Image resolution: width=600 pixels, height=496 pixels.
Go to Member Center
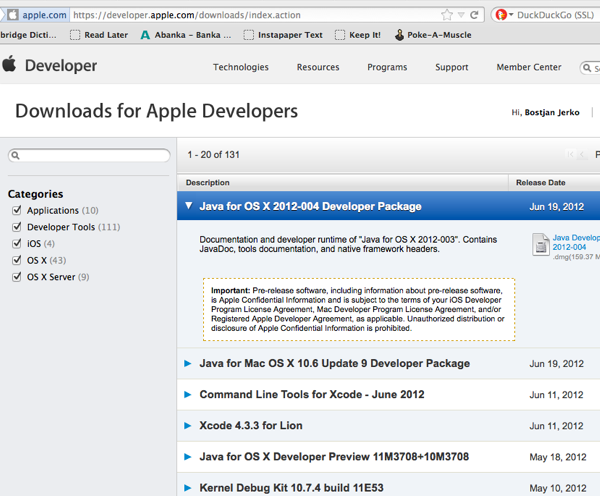coord(529,67)
